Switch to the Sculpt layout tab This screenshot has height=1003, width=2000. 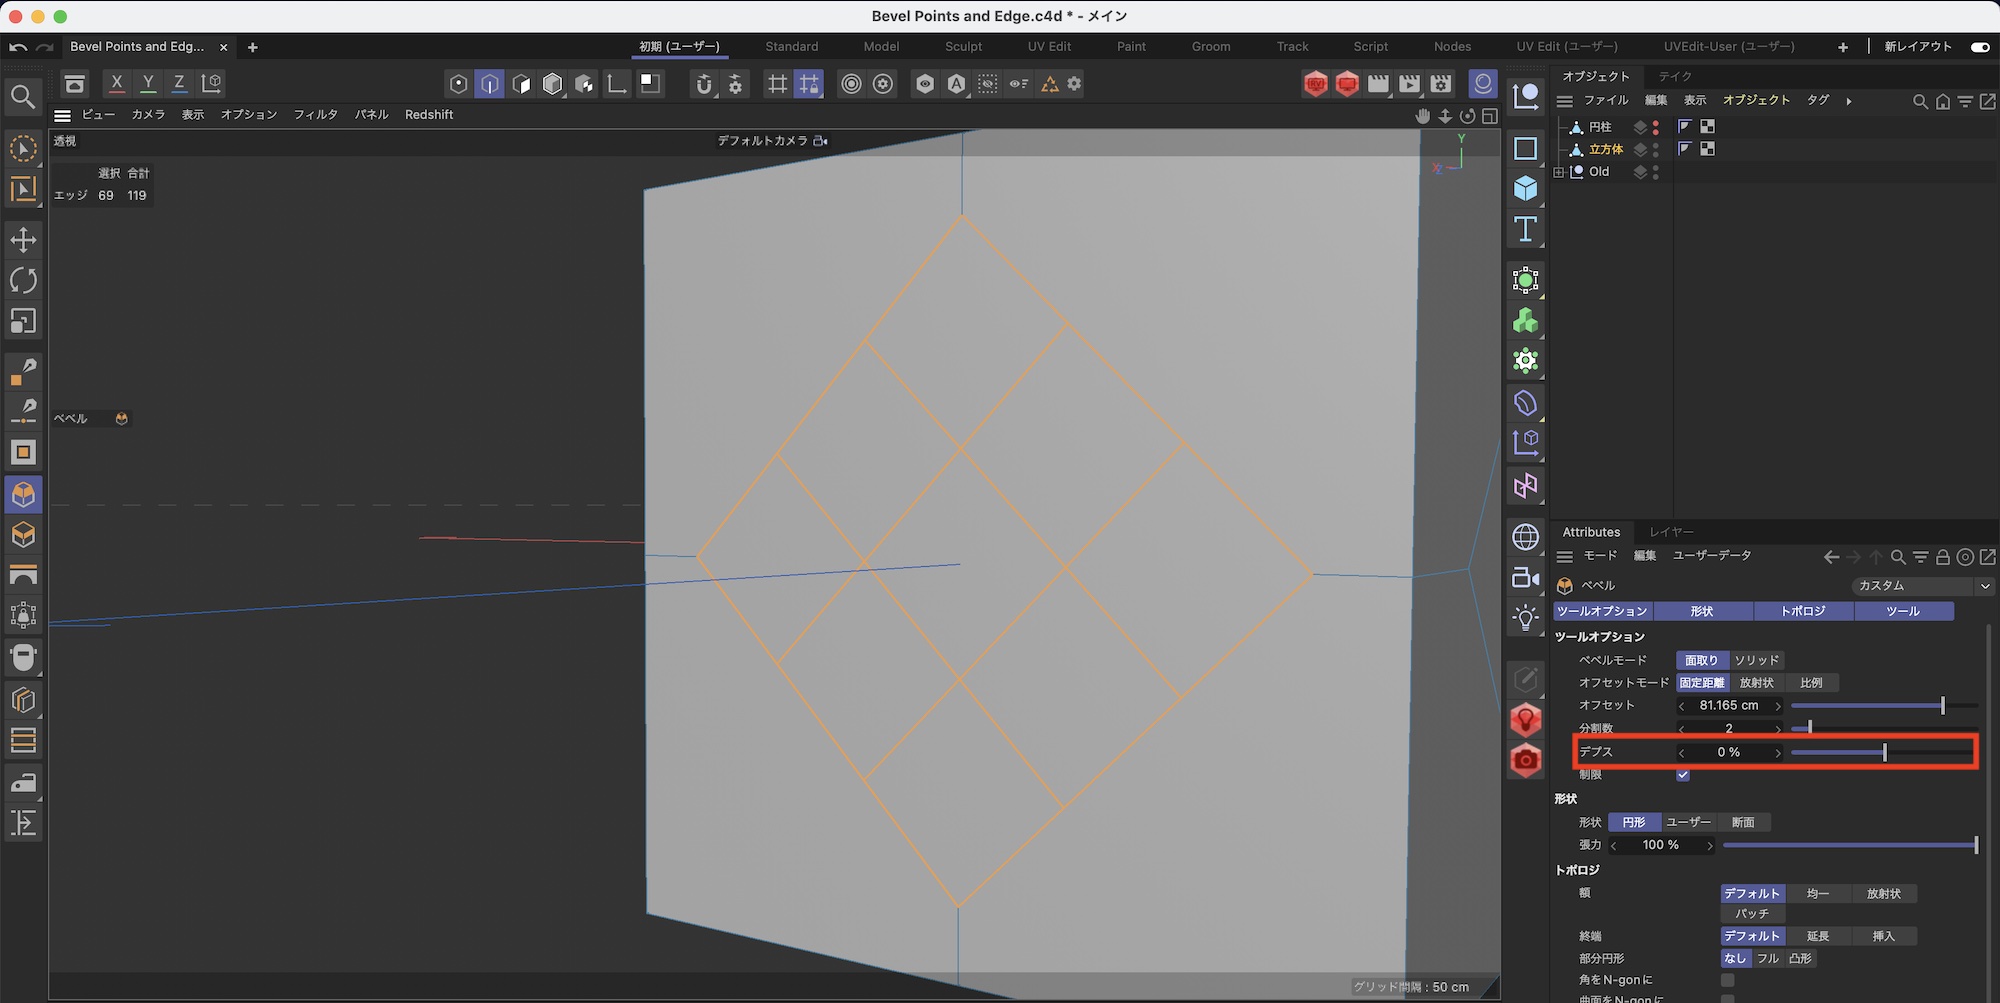pyautogui.click(x=963, y=47)
